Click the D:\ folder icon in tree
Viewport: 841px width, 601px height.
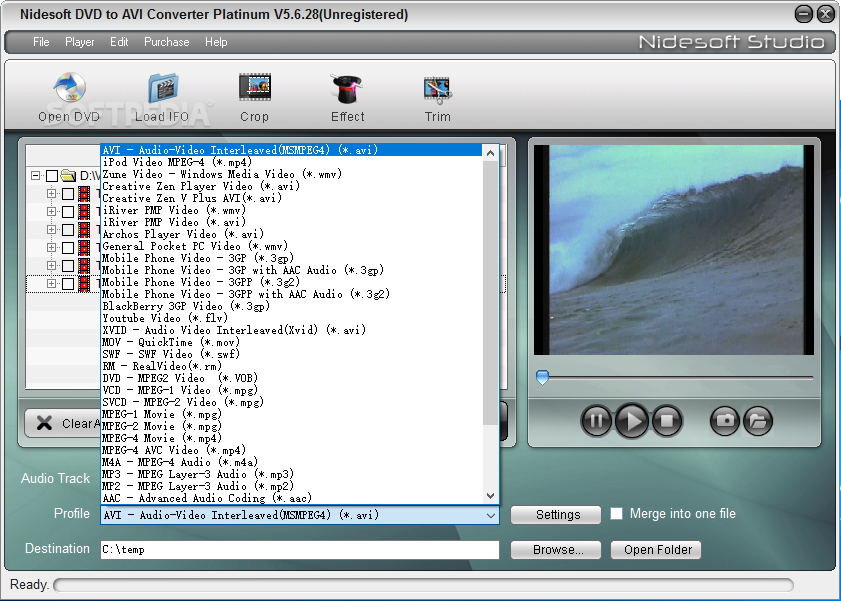(x=69, y=175)
